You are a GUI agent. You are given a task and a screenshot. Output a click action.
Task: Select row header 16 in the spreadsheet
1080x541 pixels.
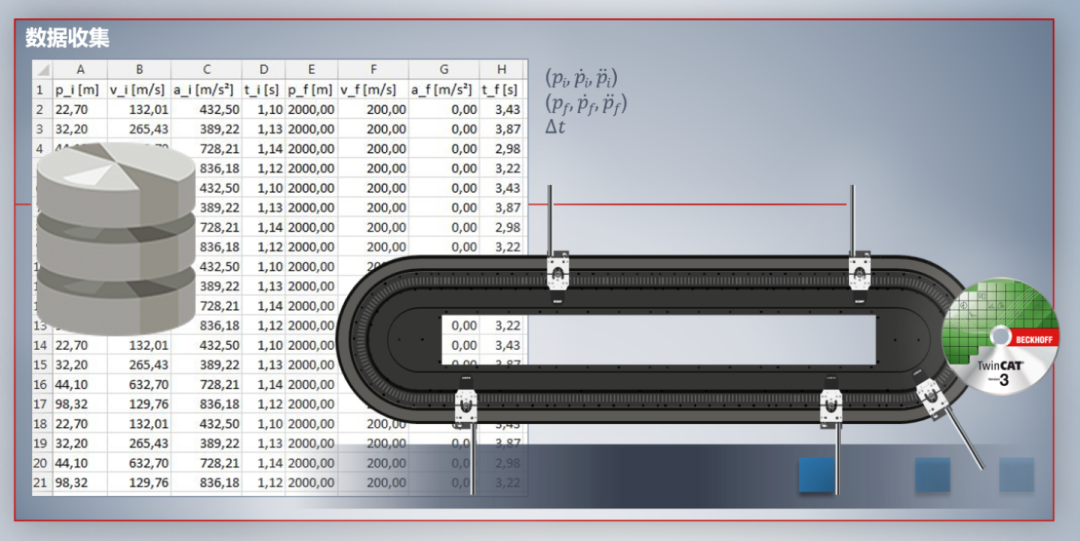pos(41,384)
